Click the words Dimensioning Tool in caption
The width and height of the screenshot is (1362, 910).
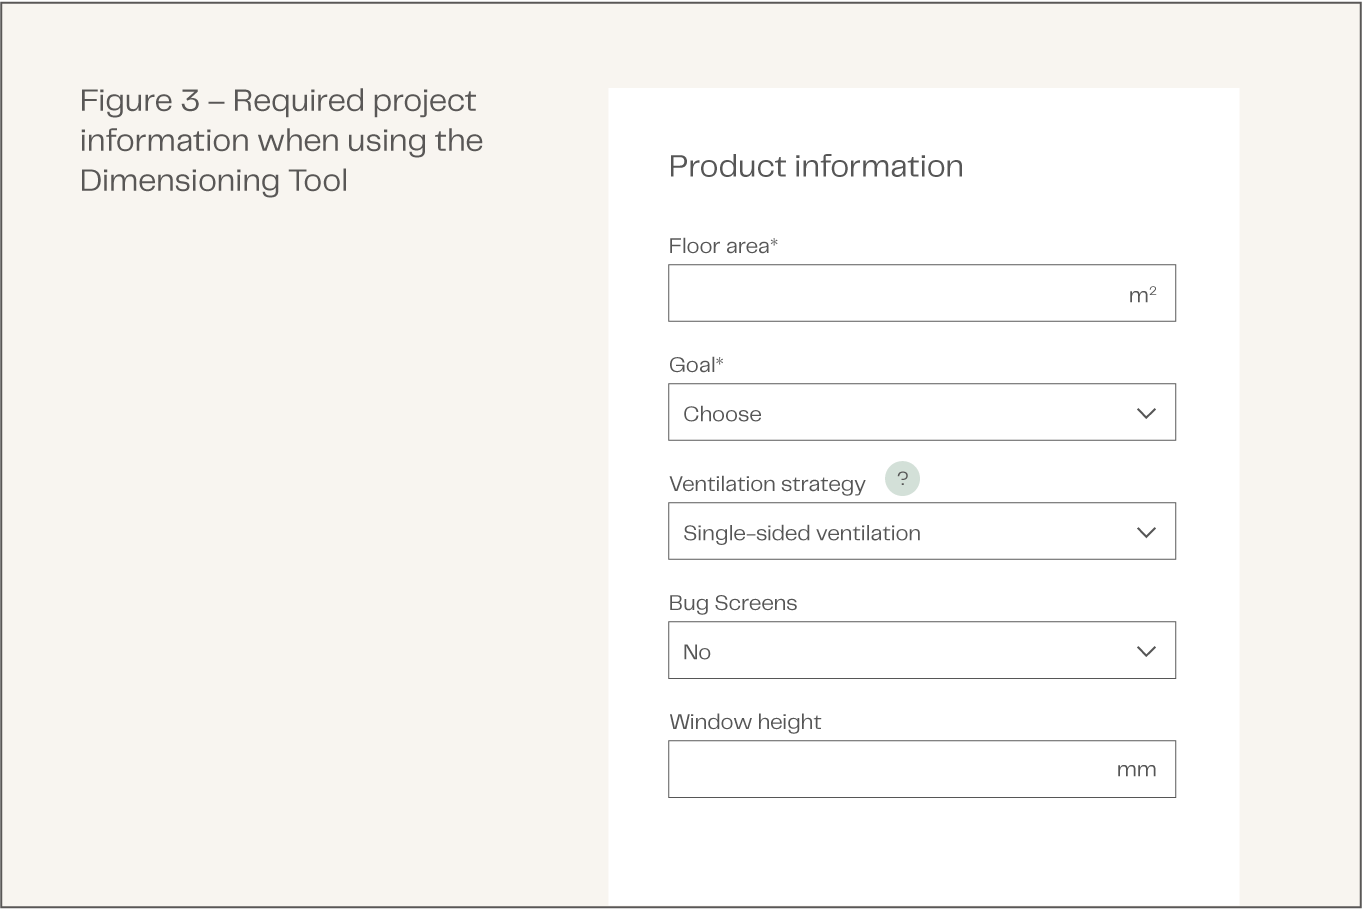(x=214, y=181)
